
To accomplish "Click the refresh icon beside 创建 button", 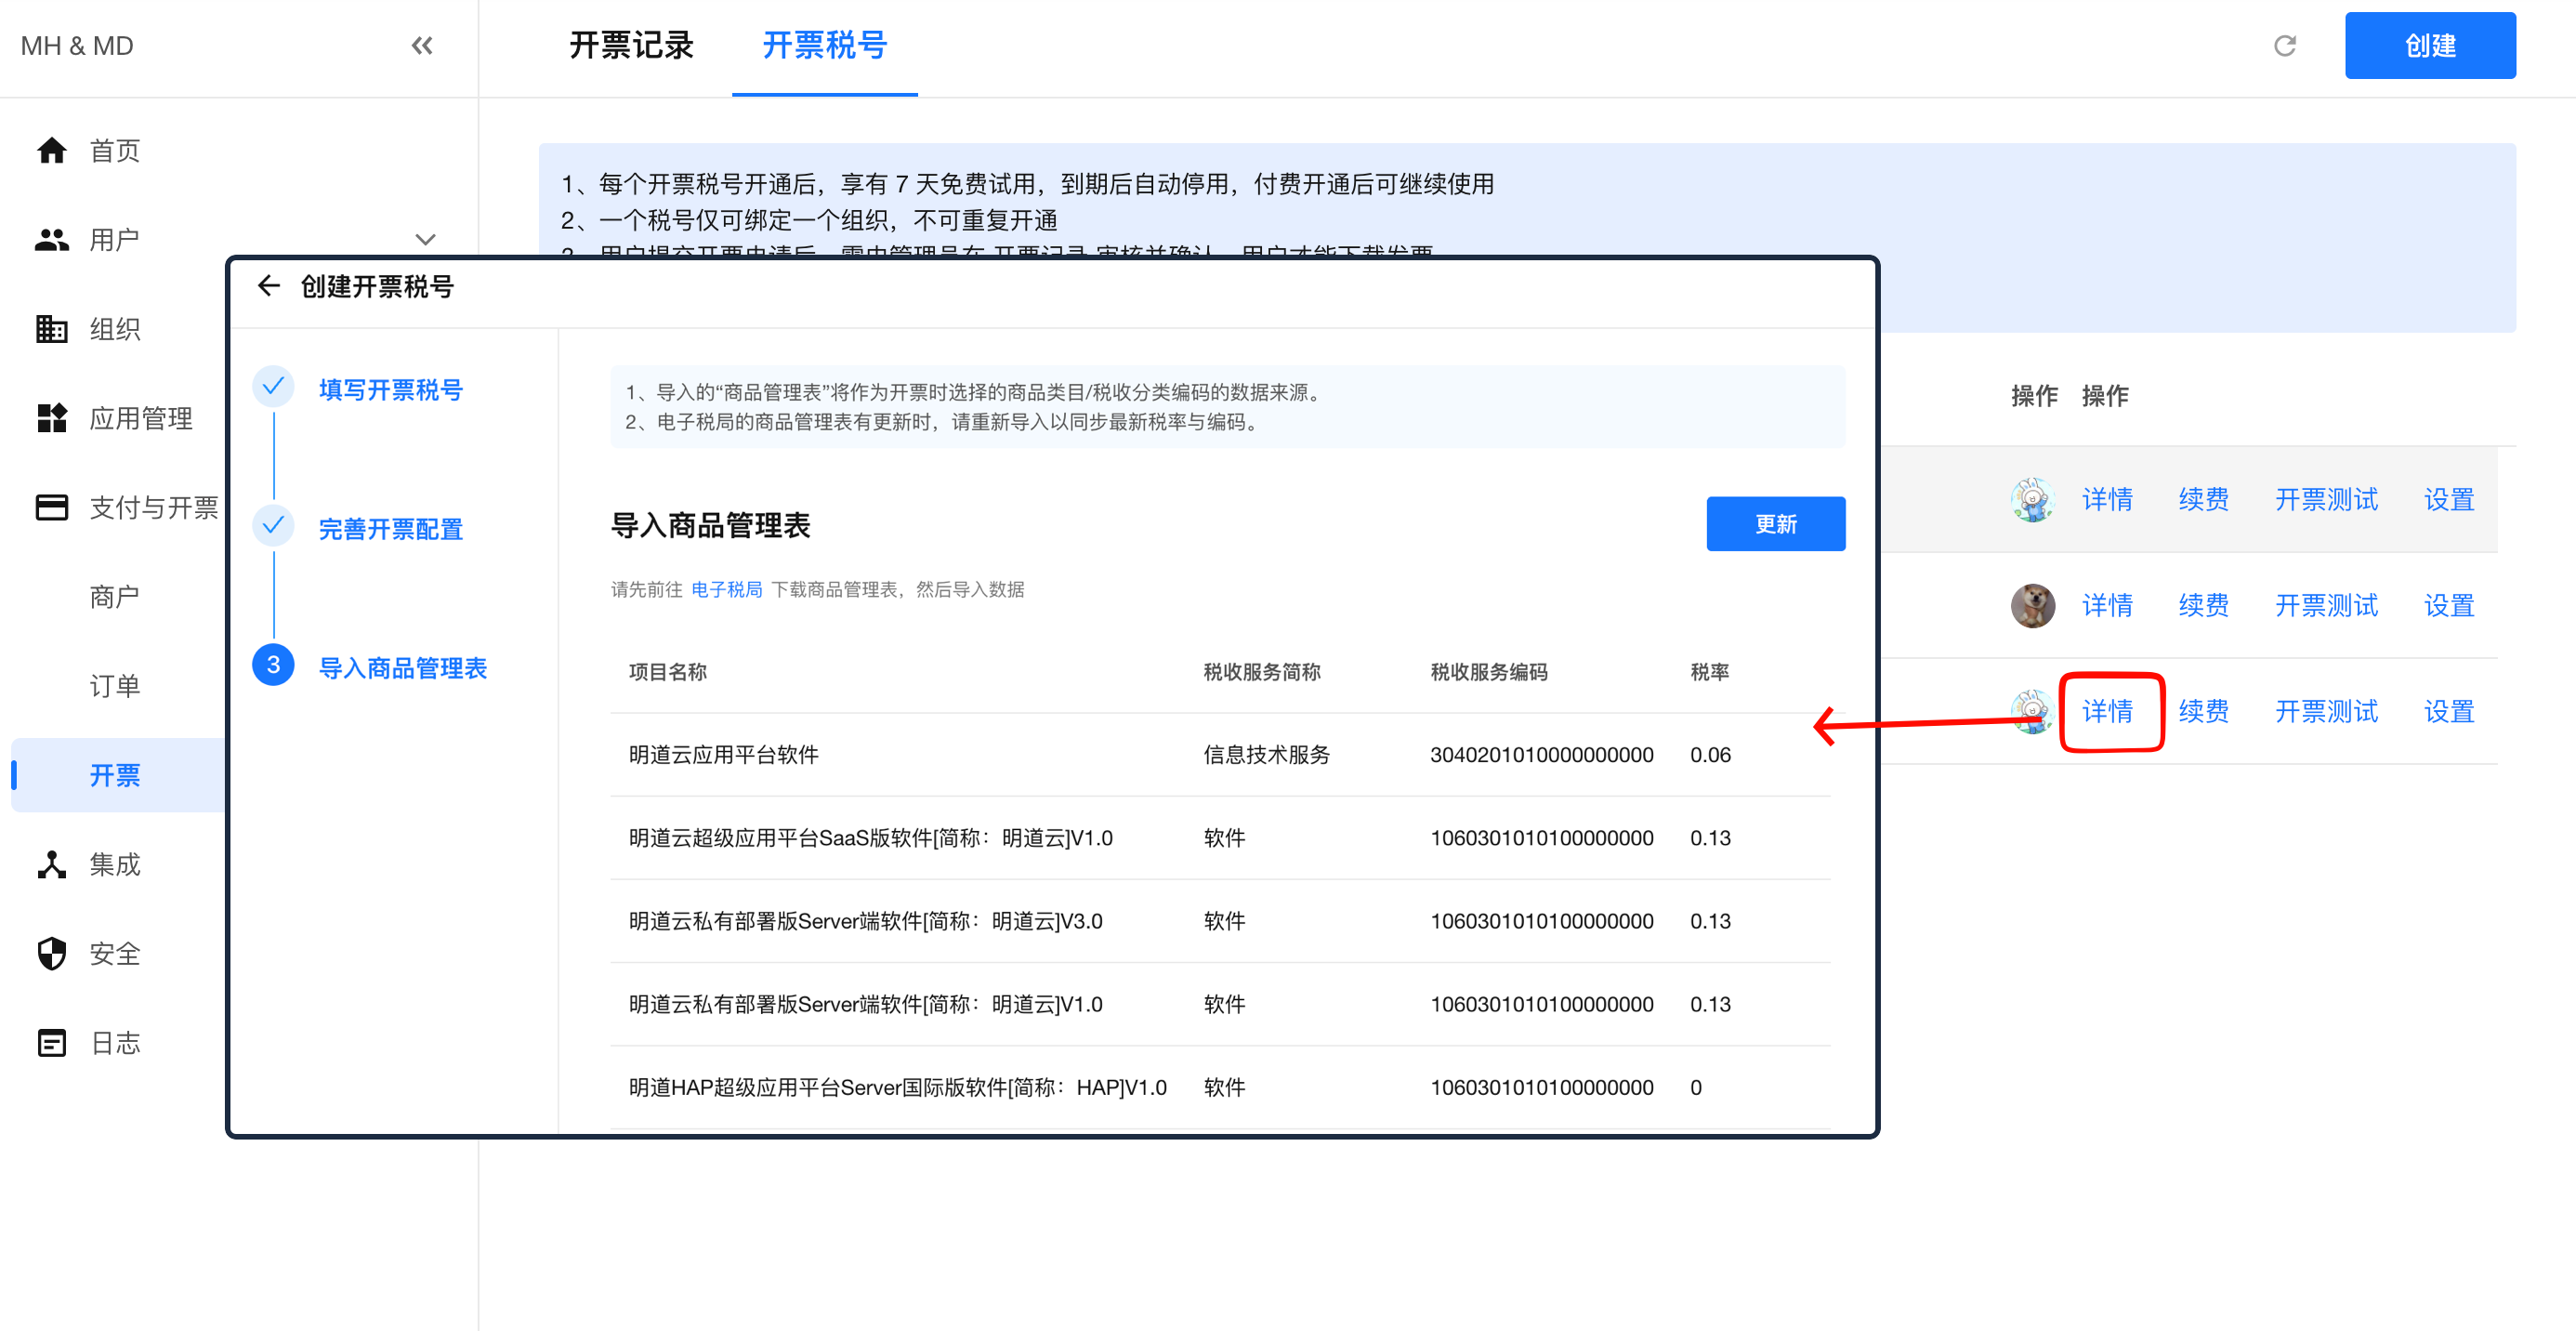I will point(2284,46).
